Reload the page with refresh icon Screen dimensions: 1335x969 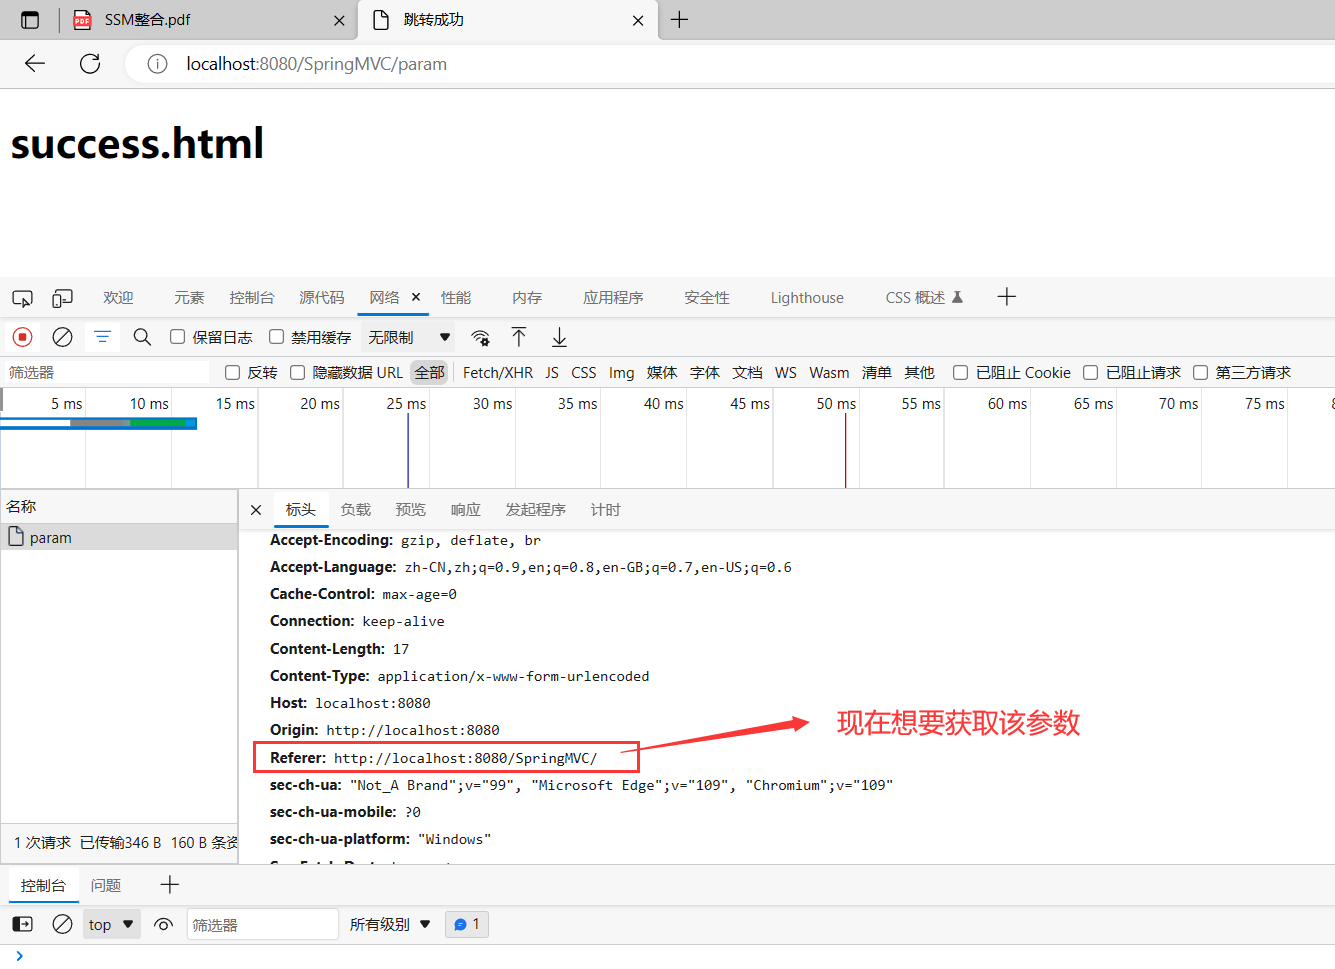[90, 64]
